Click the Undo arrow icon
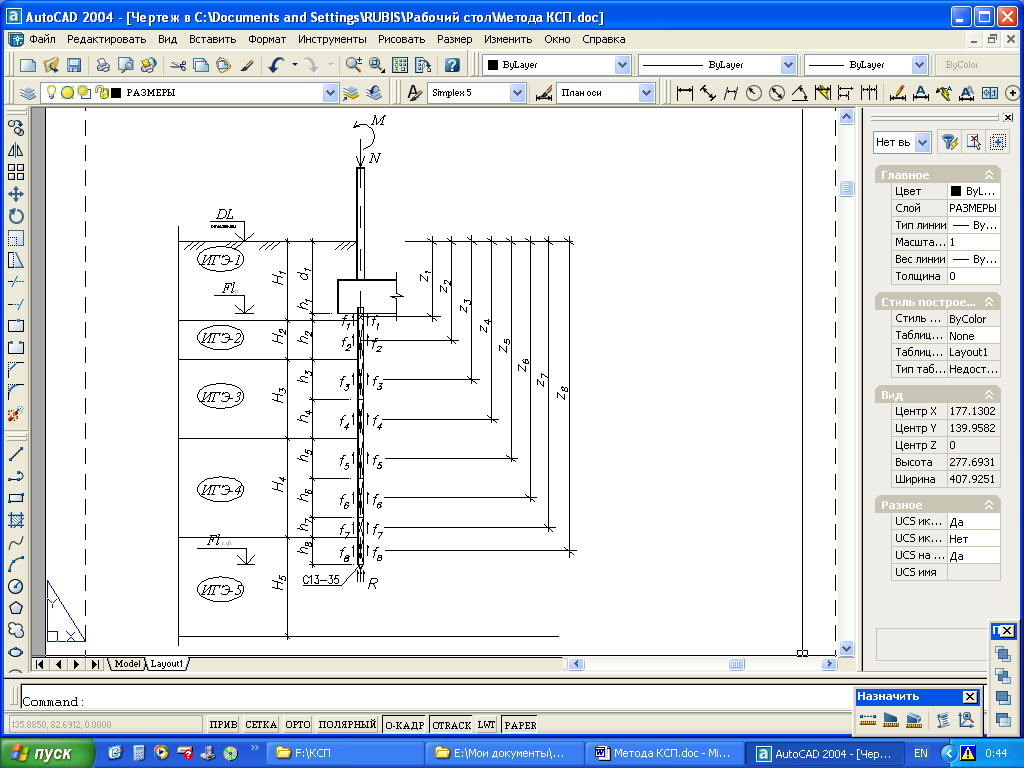 [x=276, y=65]
